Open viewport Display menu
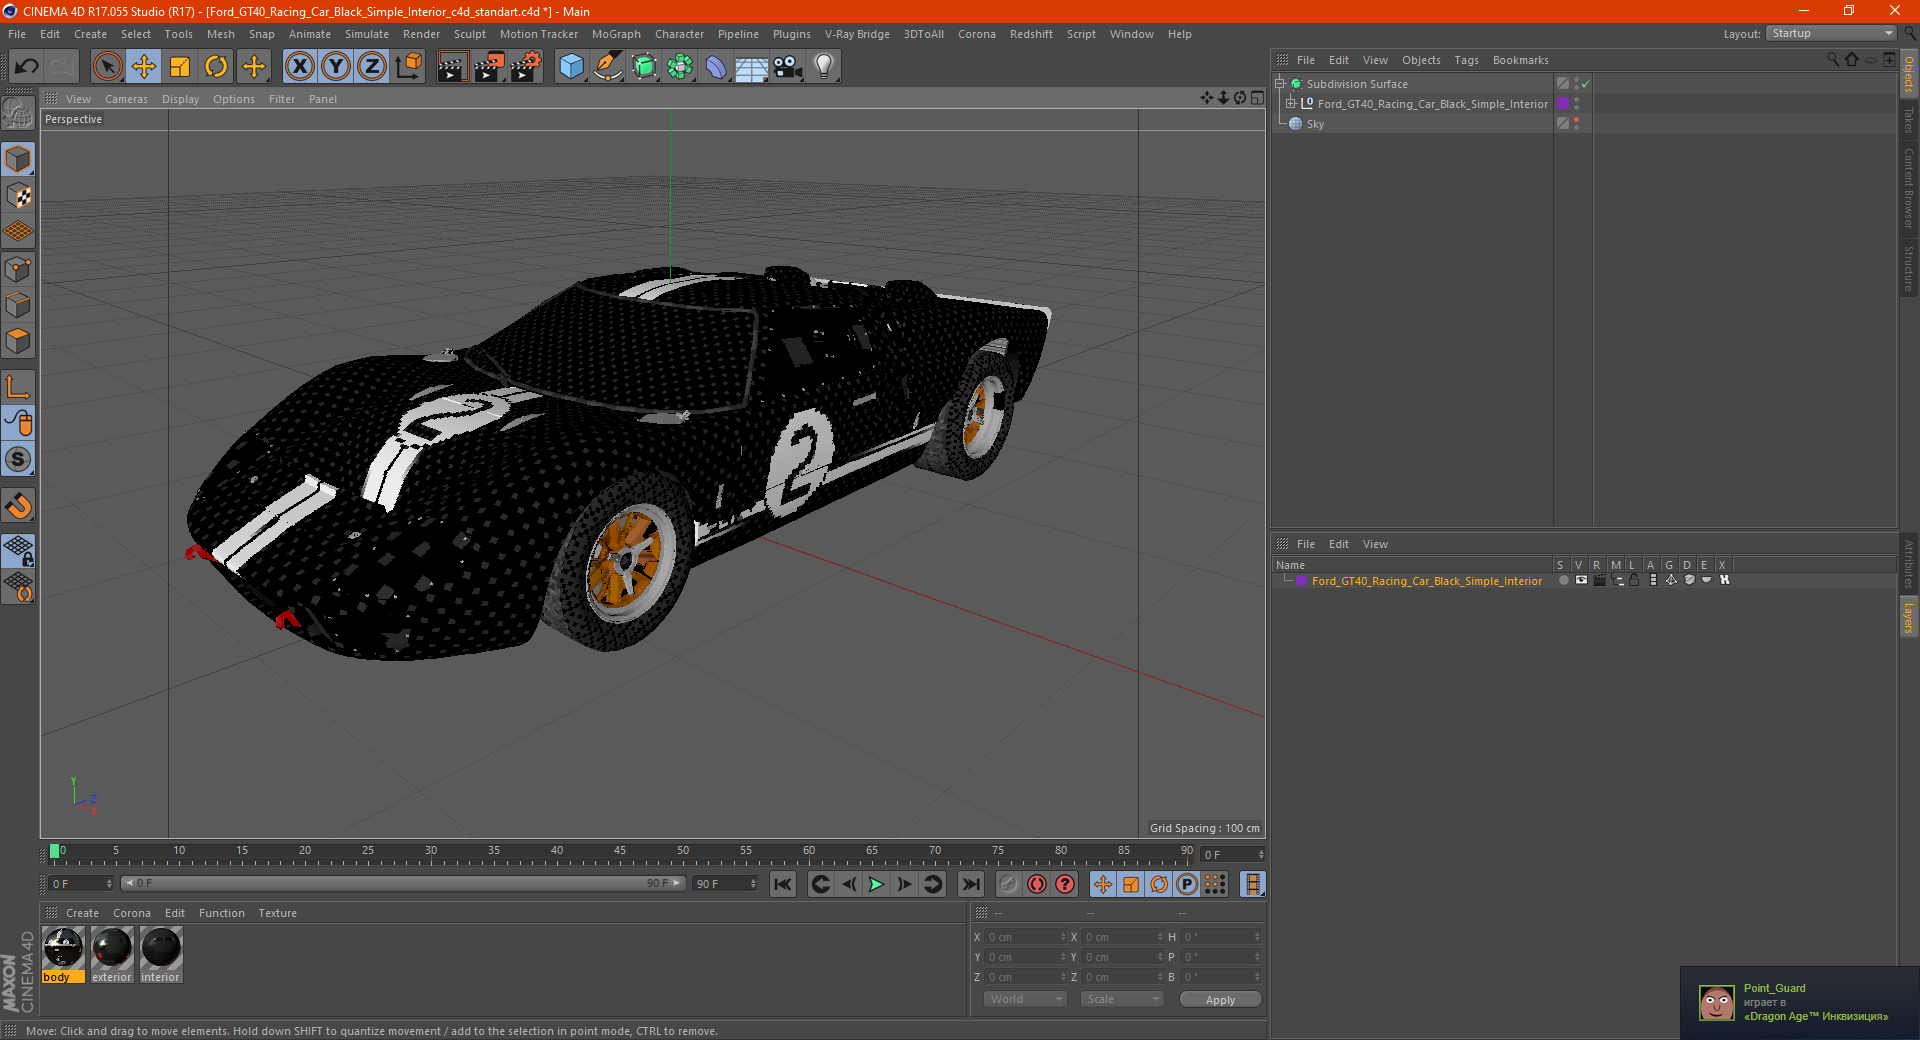This screenshot has height=1040, width=1920. coord(180,99)
